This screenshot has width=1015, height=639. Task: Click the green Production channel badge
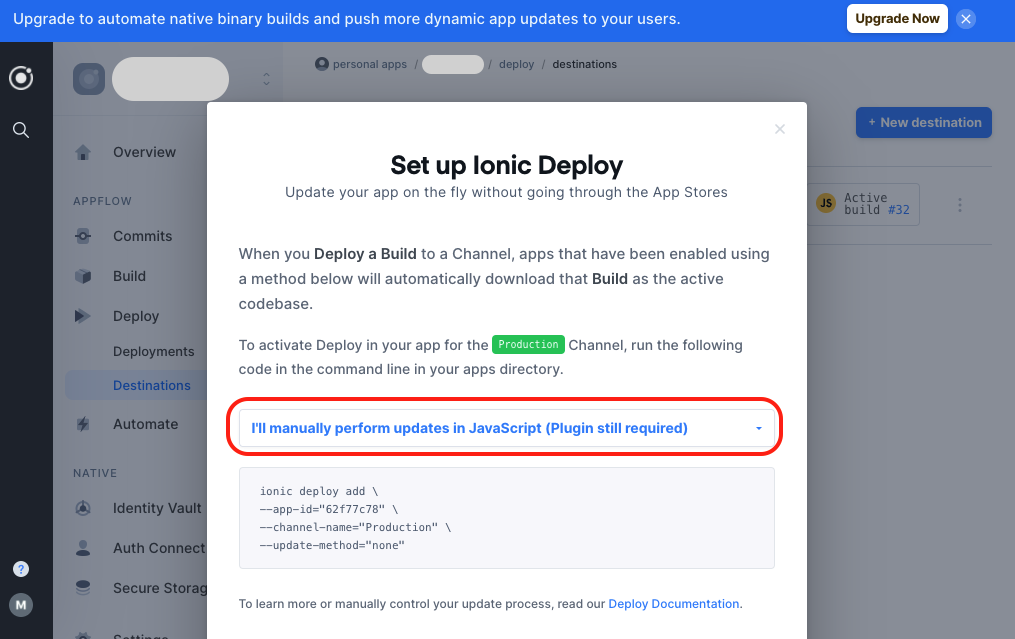(528, 344)
